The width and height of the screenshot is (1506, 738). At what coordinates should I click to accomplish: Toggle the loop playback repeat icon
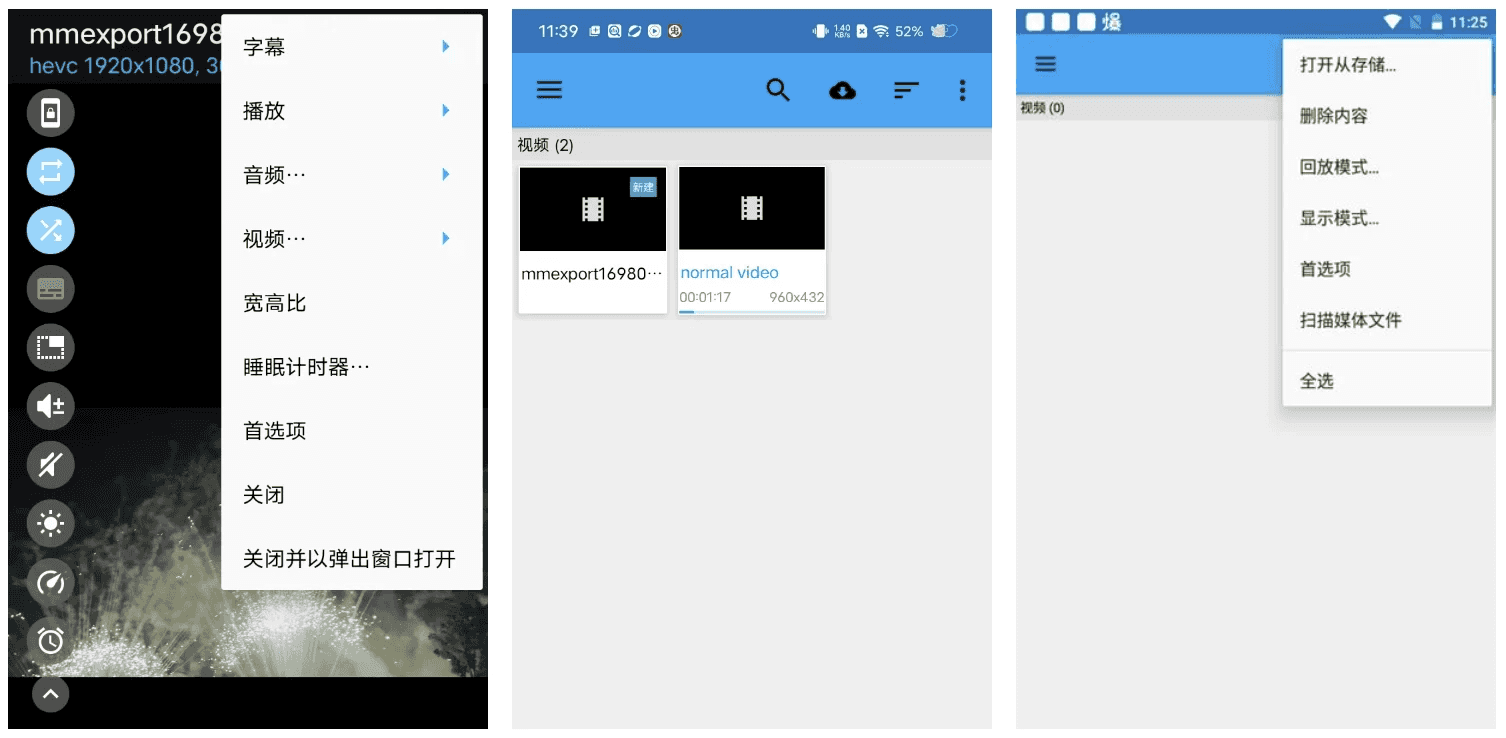pos(50,171)
